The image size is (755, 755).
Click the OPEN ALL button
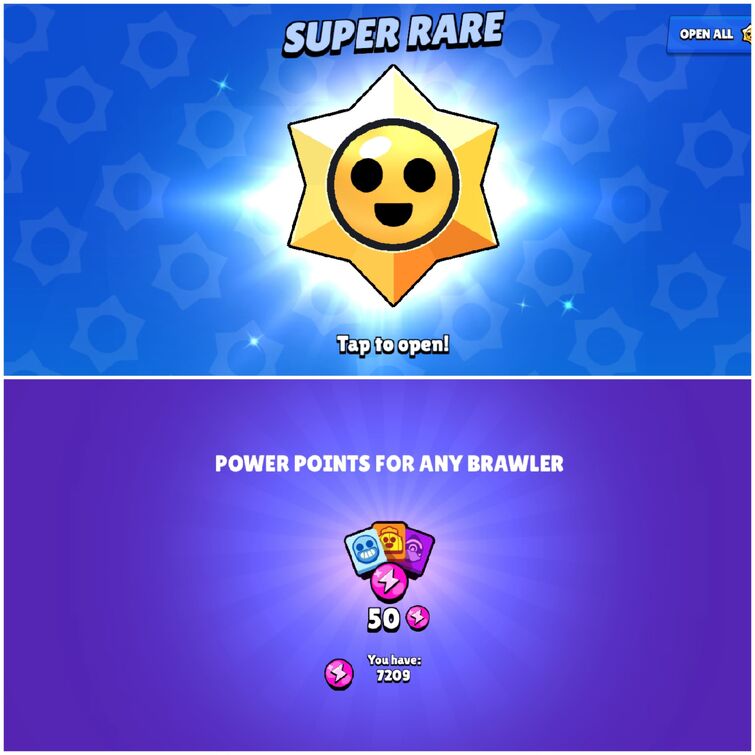pos(709,34)
